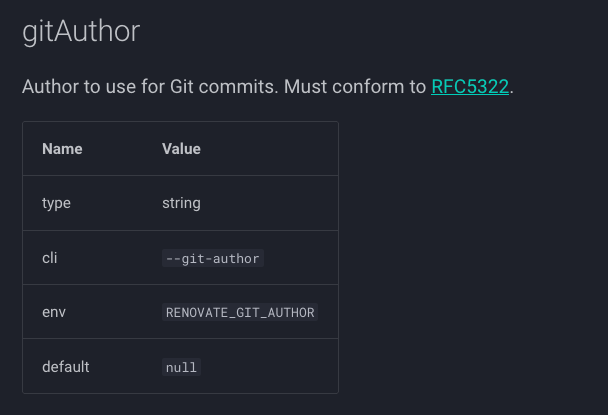Select the env row label

point(53,312)
